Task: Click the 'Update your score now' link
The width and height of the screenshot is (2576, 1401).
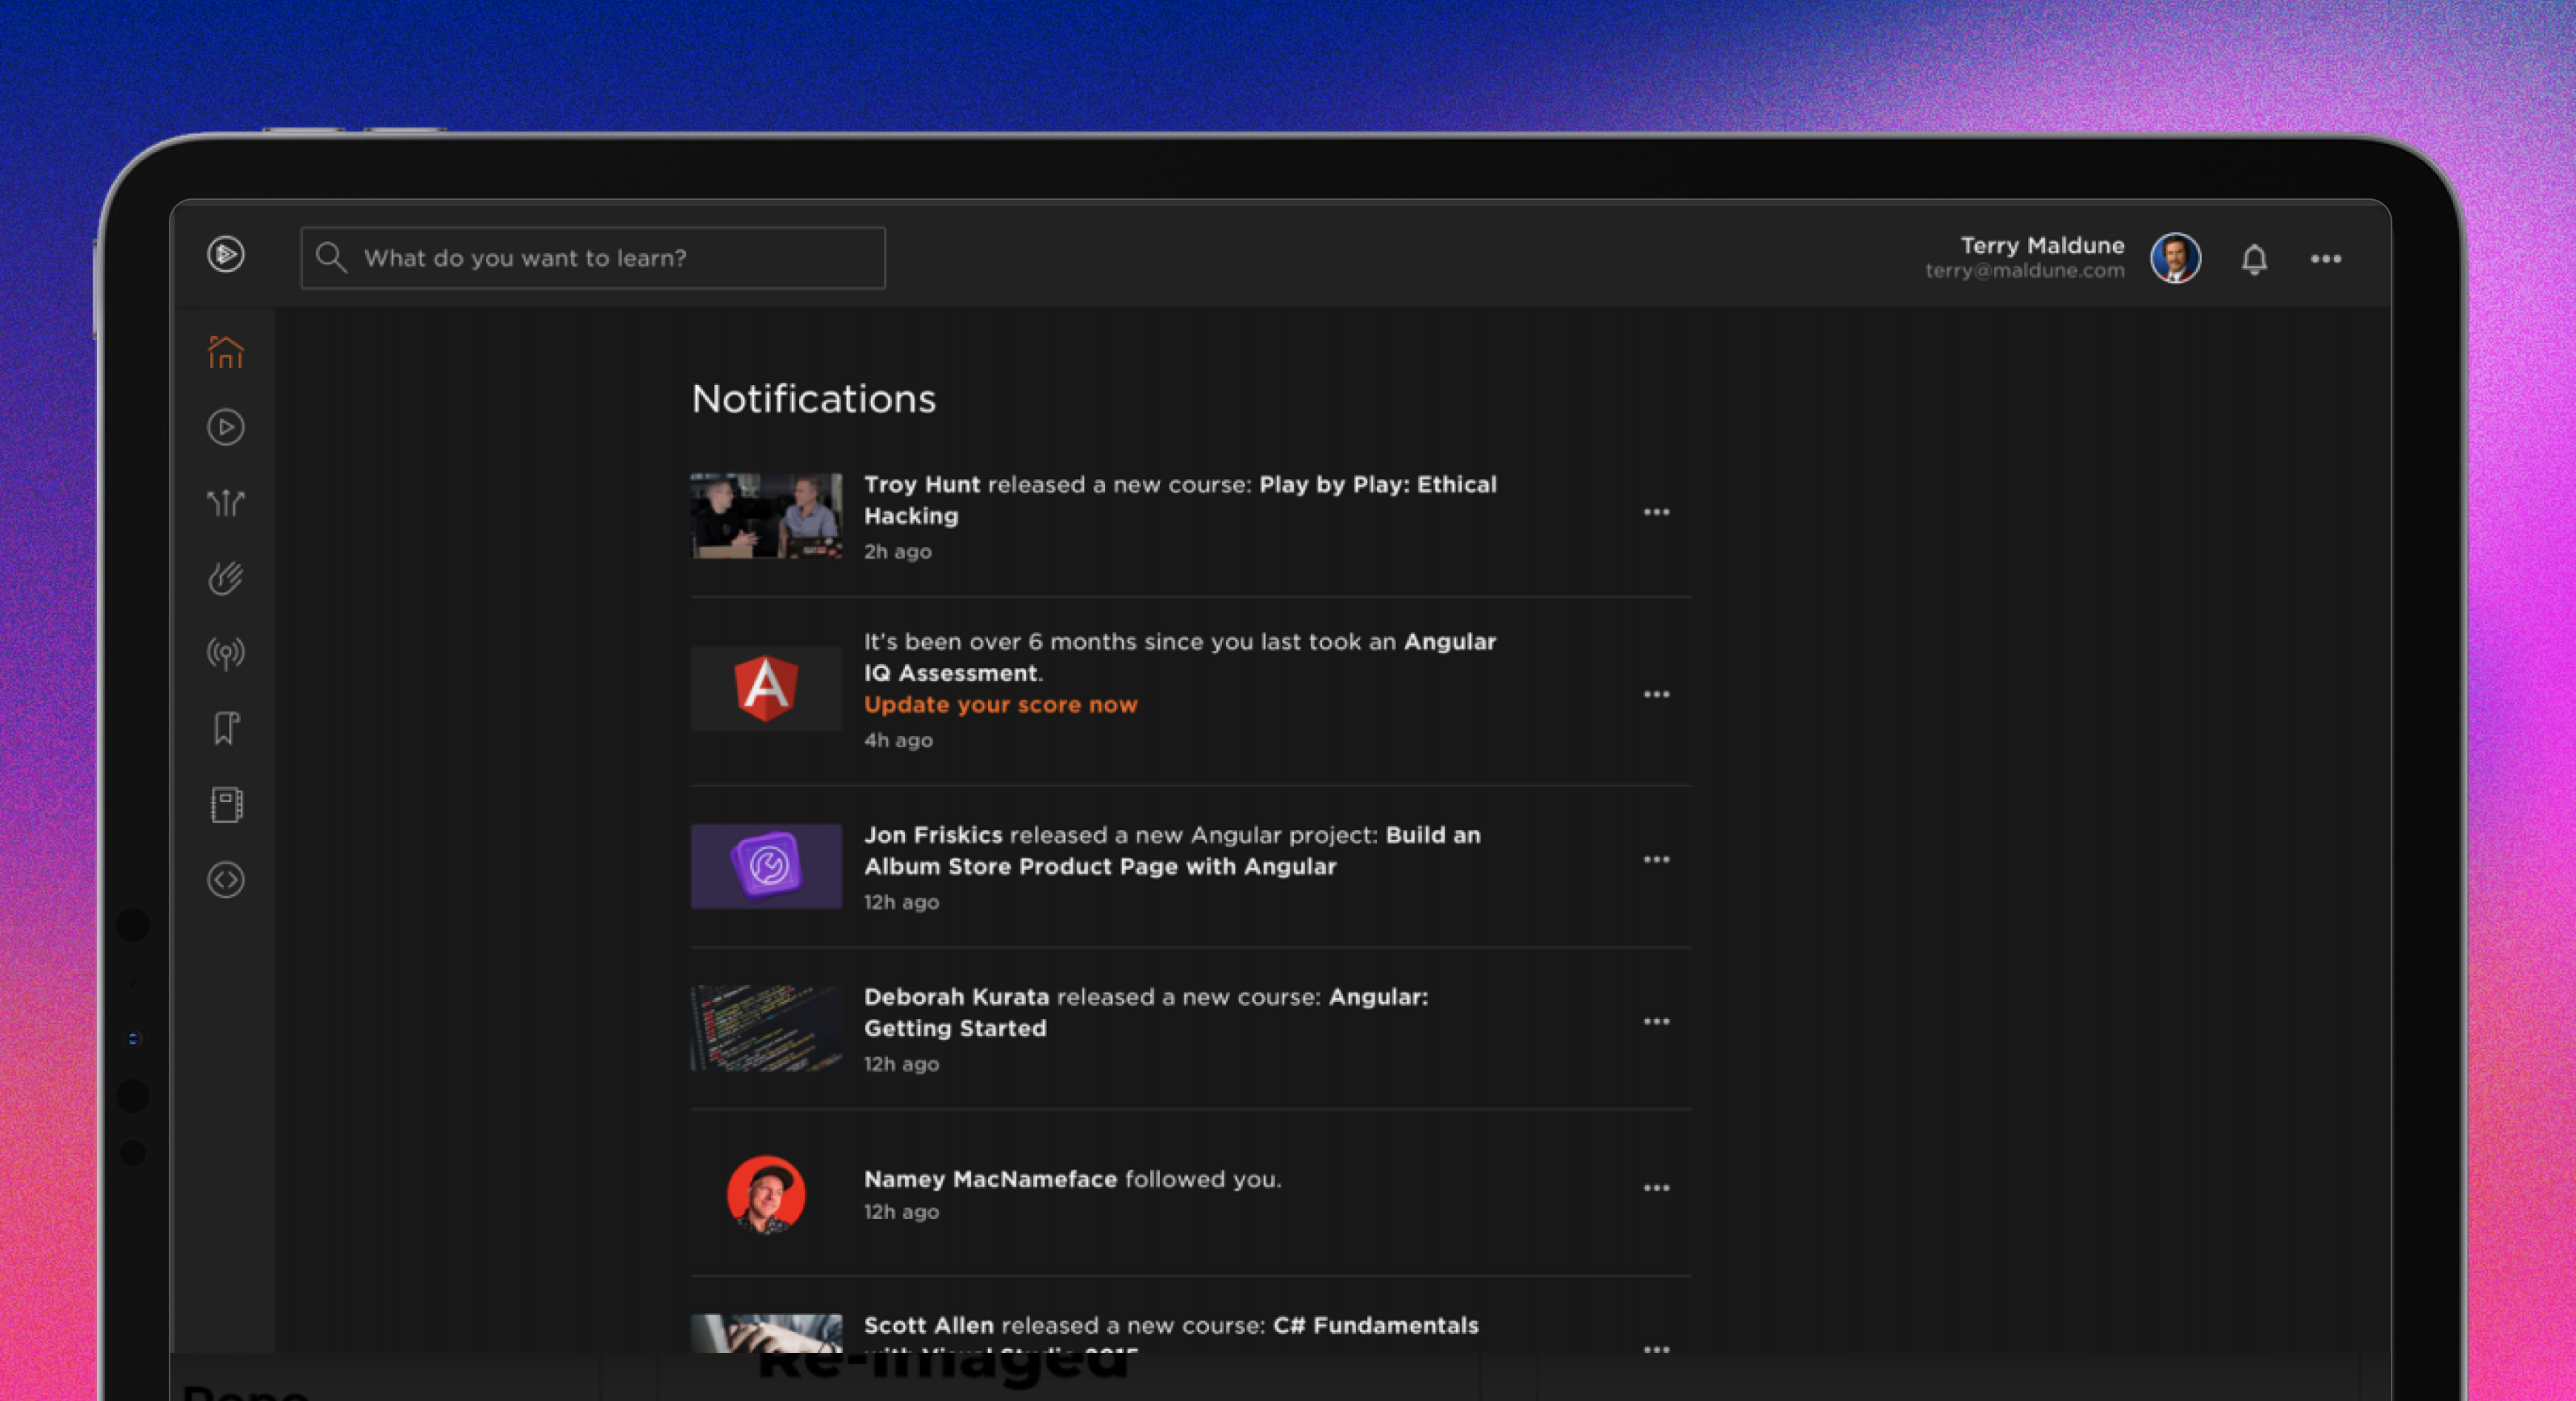Action: 1000,704
